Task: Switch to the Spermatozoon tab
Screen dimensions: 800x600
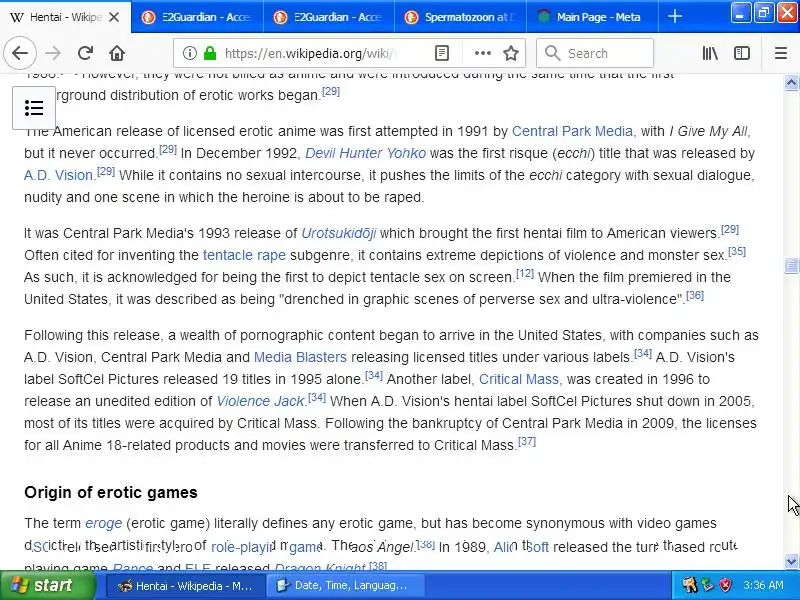Action: coord(460,17)
